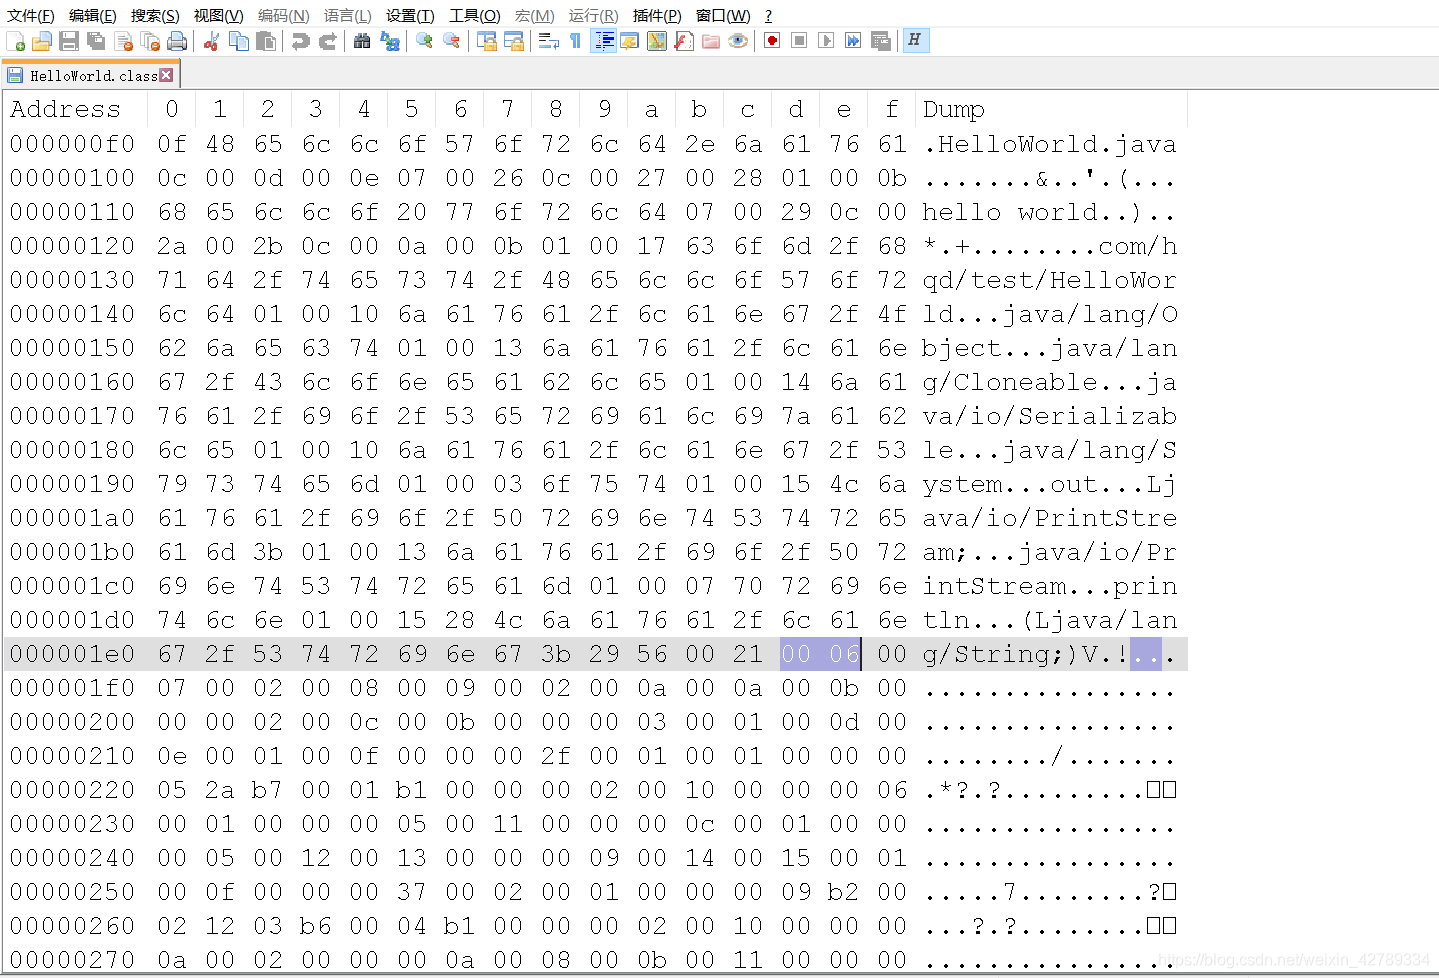Click dump text 'hello world..)..'

click(x=1049, y=212)
